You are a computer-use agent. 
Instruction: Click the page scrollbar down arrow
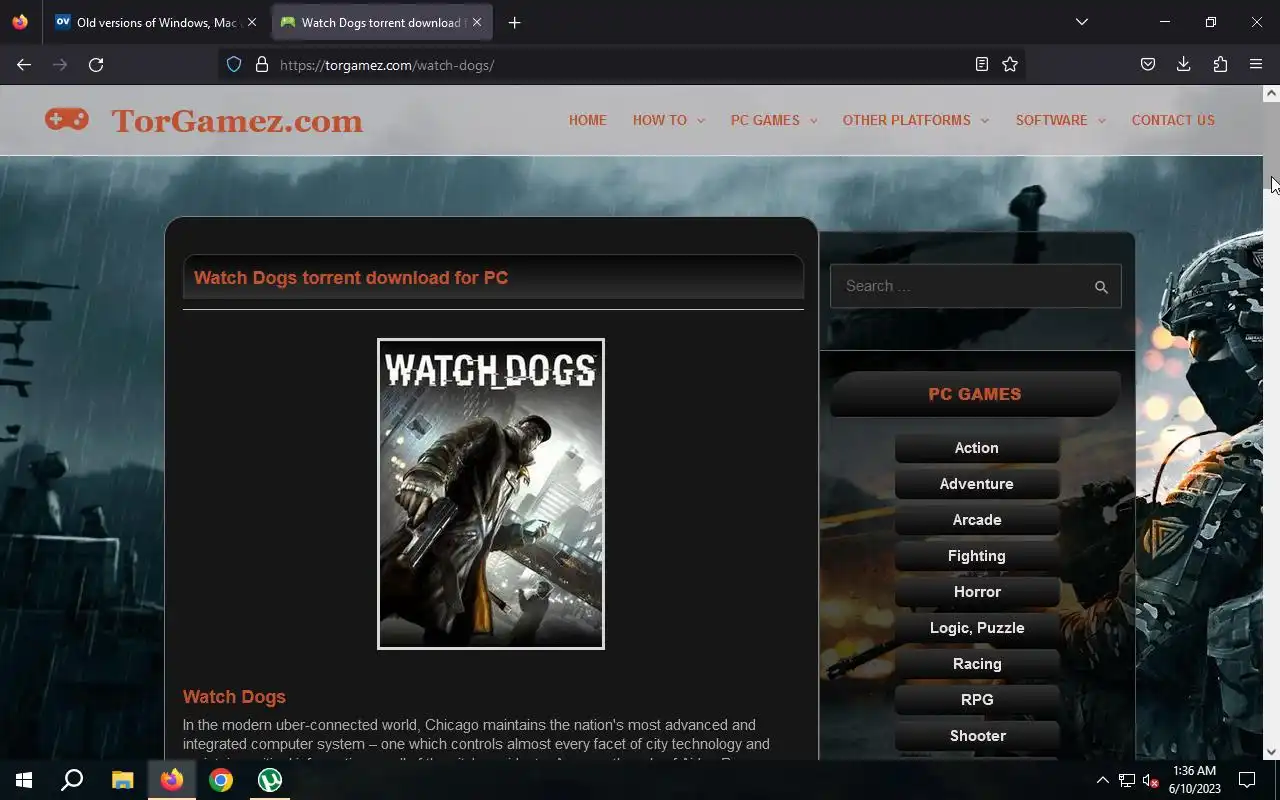tap(1271, 752)
